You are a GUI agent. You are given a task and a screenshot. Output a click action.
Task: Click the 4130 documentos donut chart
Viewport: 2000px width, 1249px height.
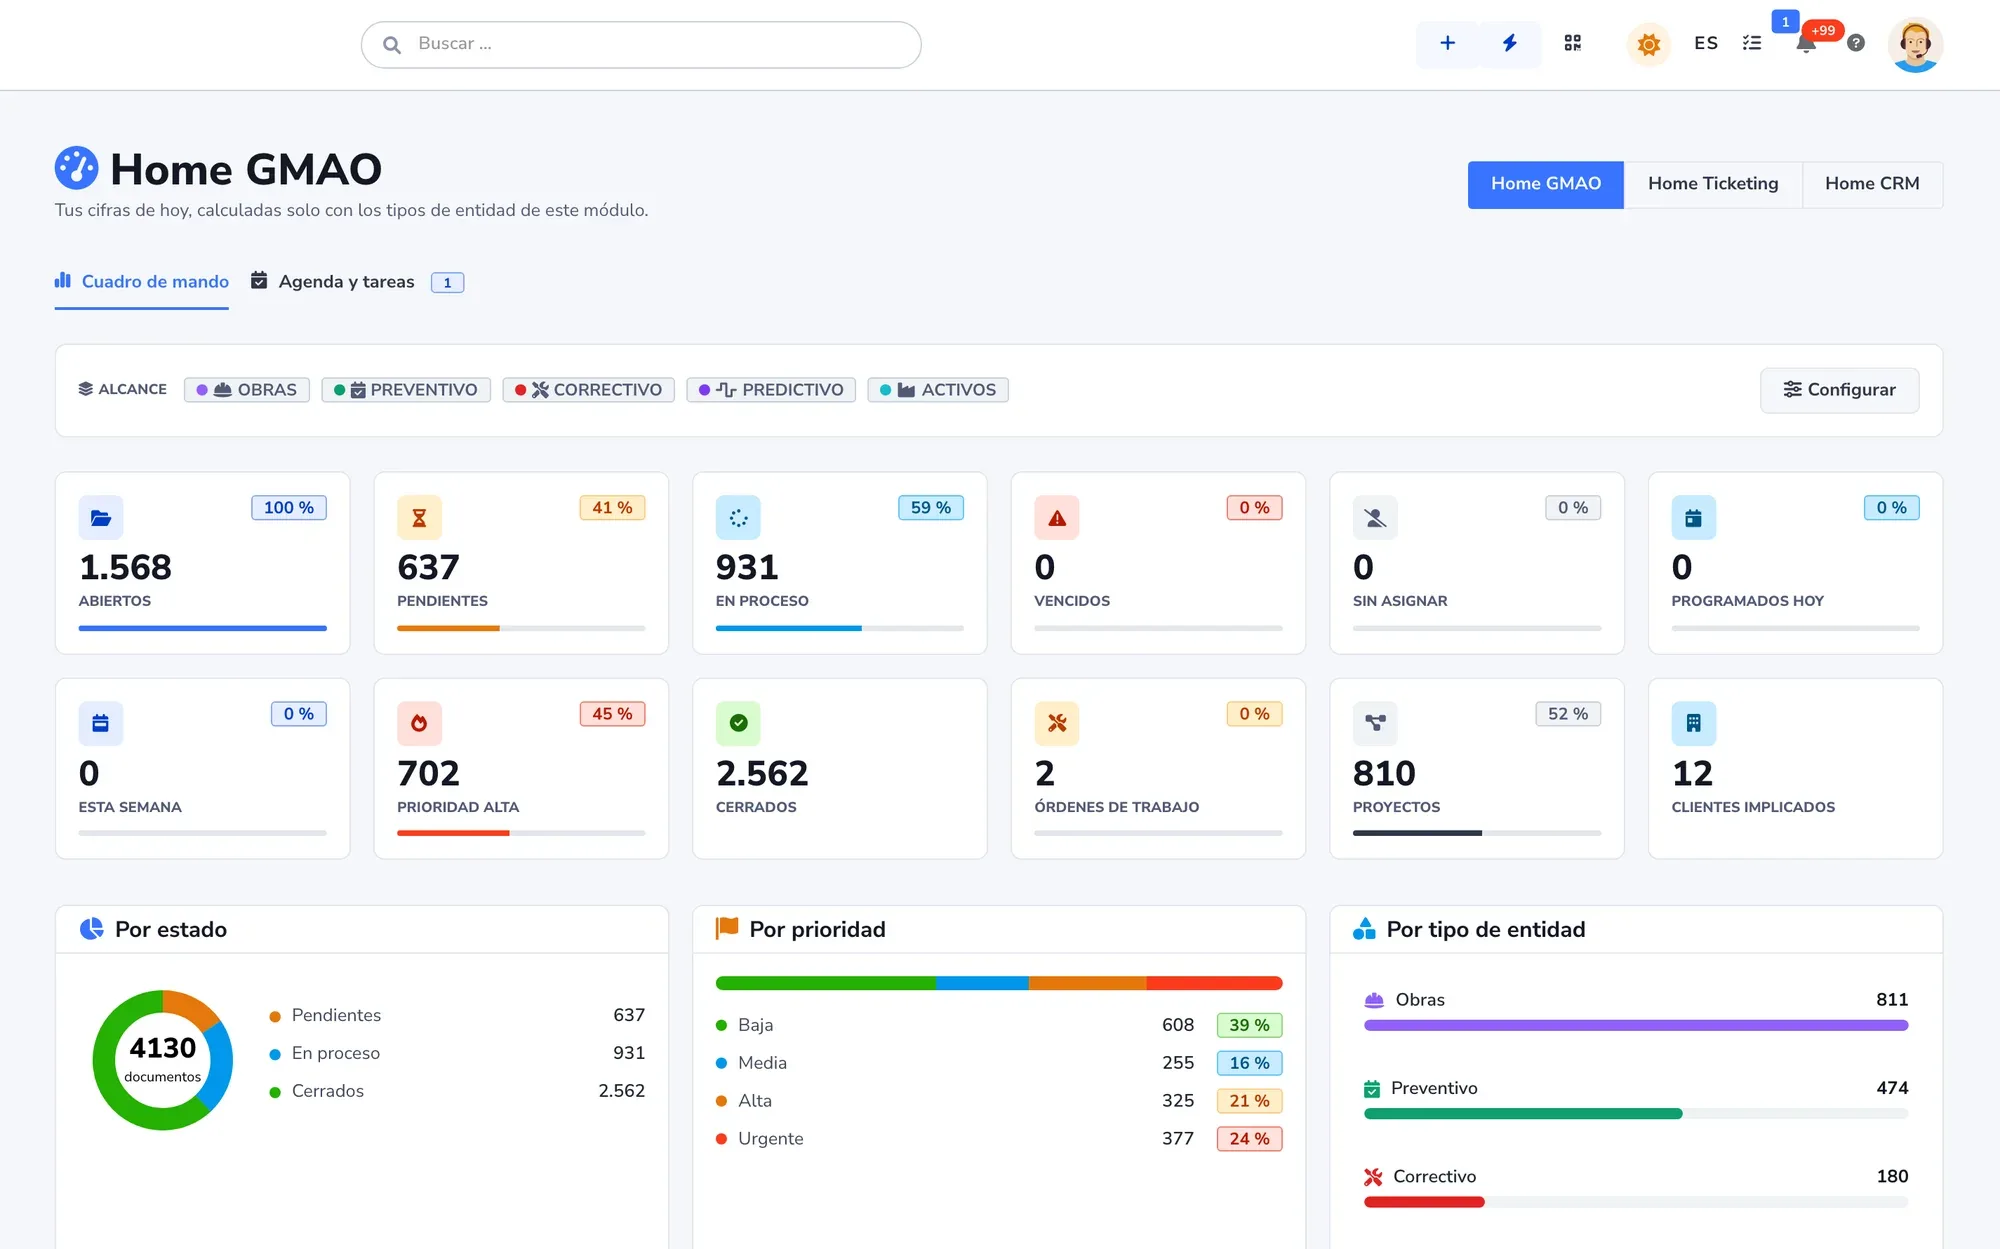tap(163, 1060)
